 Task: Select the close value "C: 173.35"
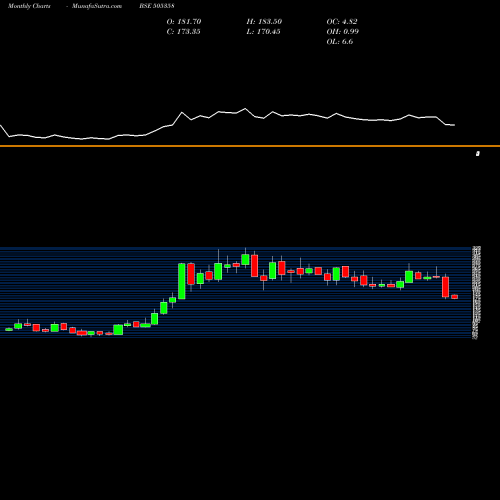point(183,31)
